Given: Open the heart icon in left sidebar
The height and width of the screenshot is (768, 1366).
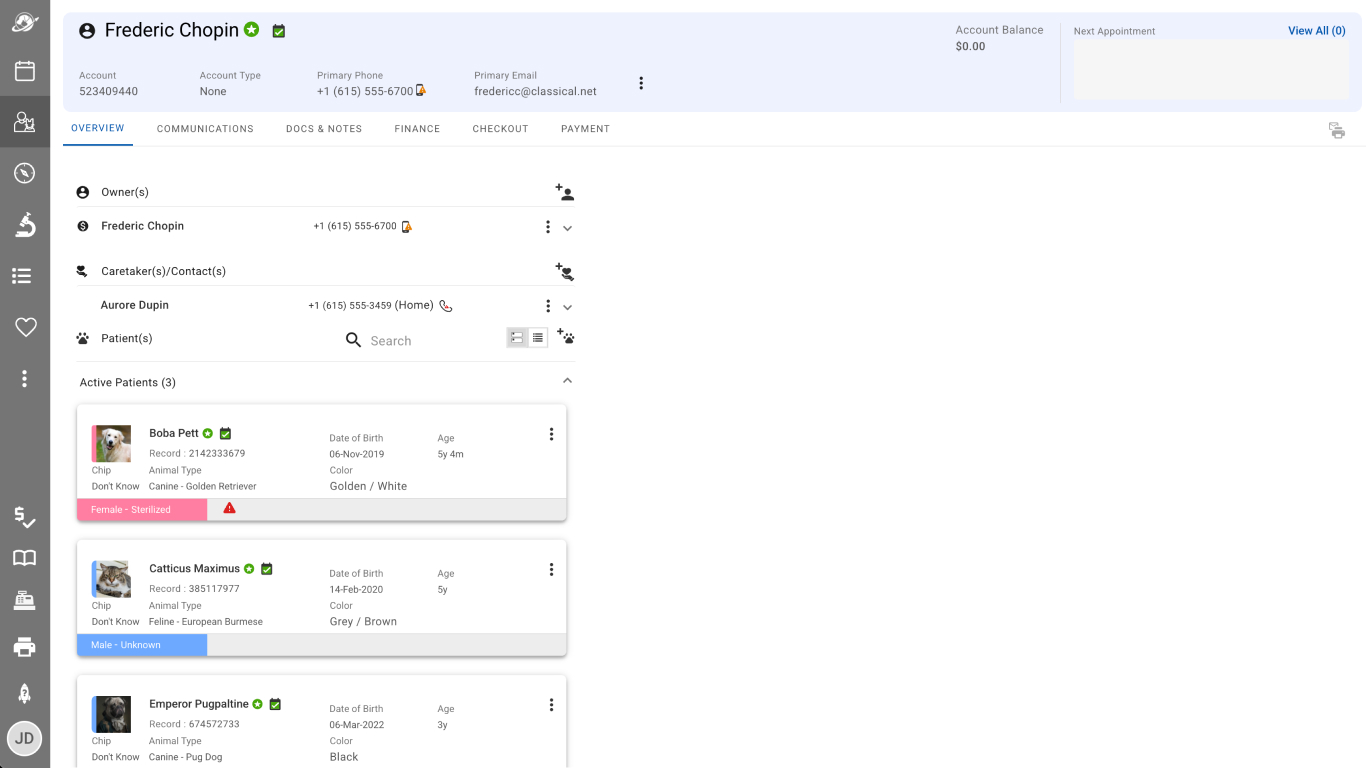Looking at the screenshot, I should 25,327.
